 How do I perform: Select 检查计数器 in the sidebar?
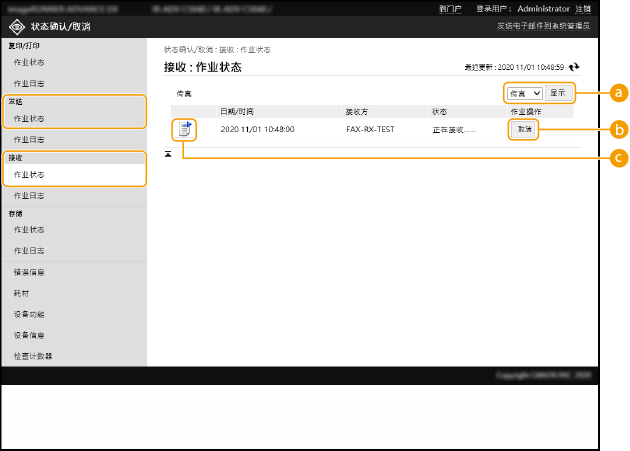click(x=33, y=355)
